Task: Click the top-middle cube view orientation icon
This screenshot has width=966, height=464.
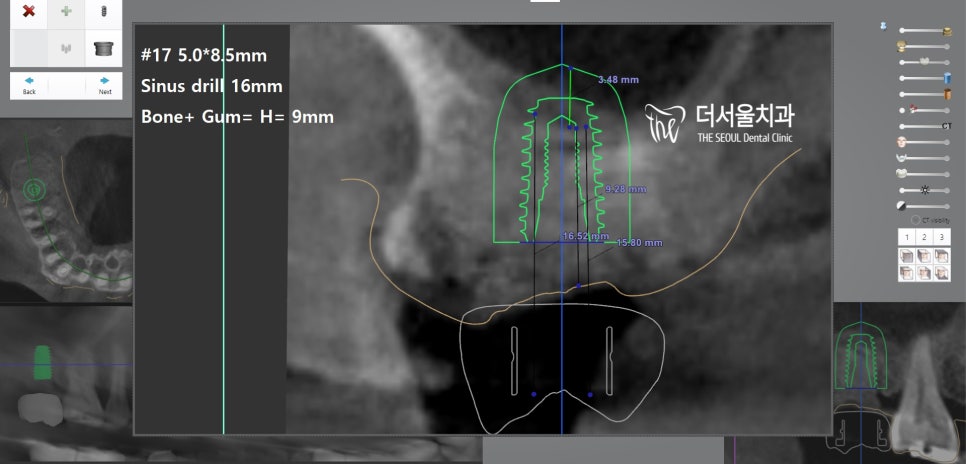Action: (x=924, y=256)
